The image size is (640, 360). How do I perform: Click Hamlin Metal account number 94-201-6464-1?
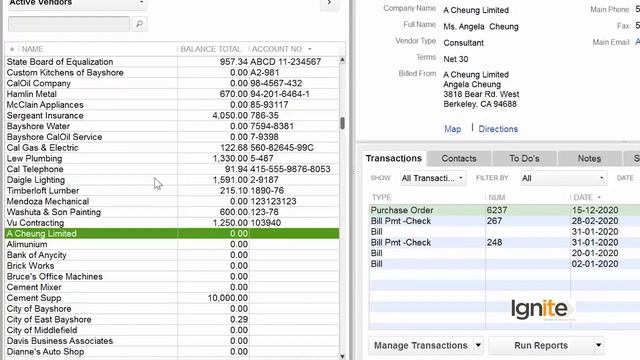[x=280, y=94]
